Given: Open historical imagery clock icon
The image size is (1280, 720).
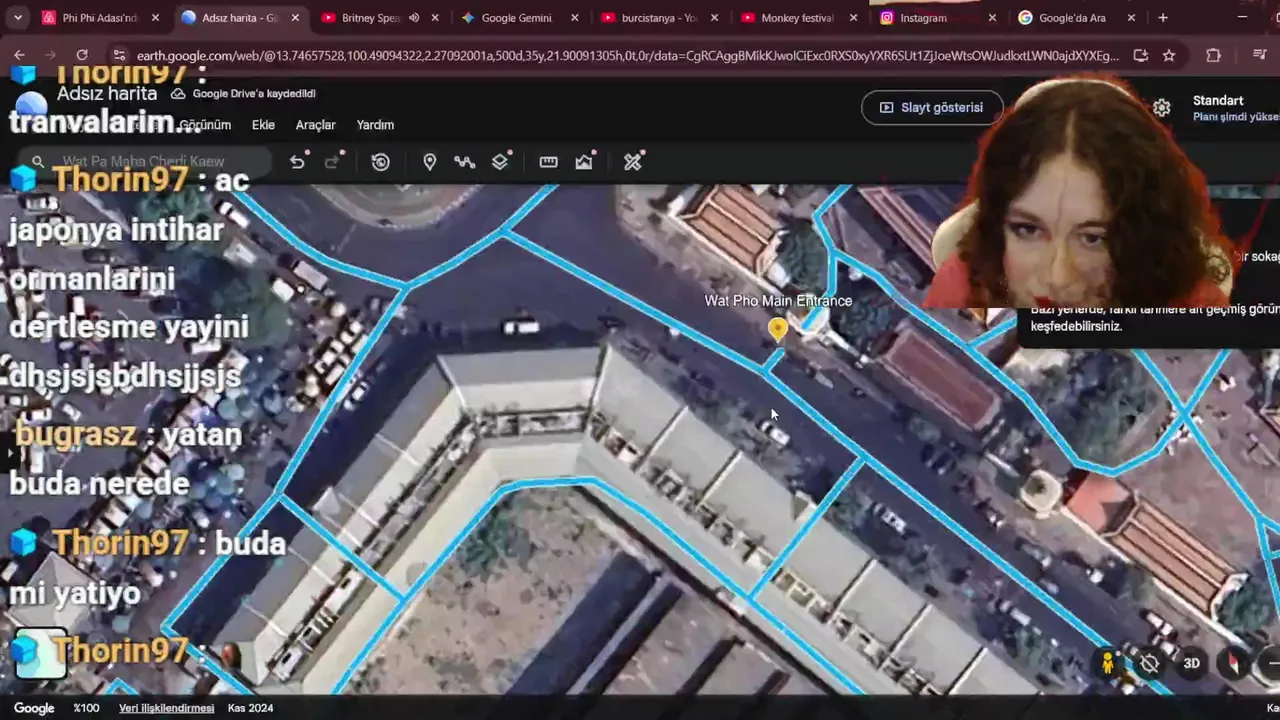Looking at the screenshot, I should (x=380, y=162).
